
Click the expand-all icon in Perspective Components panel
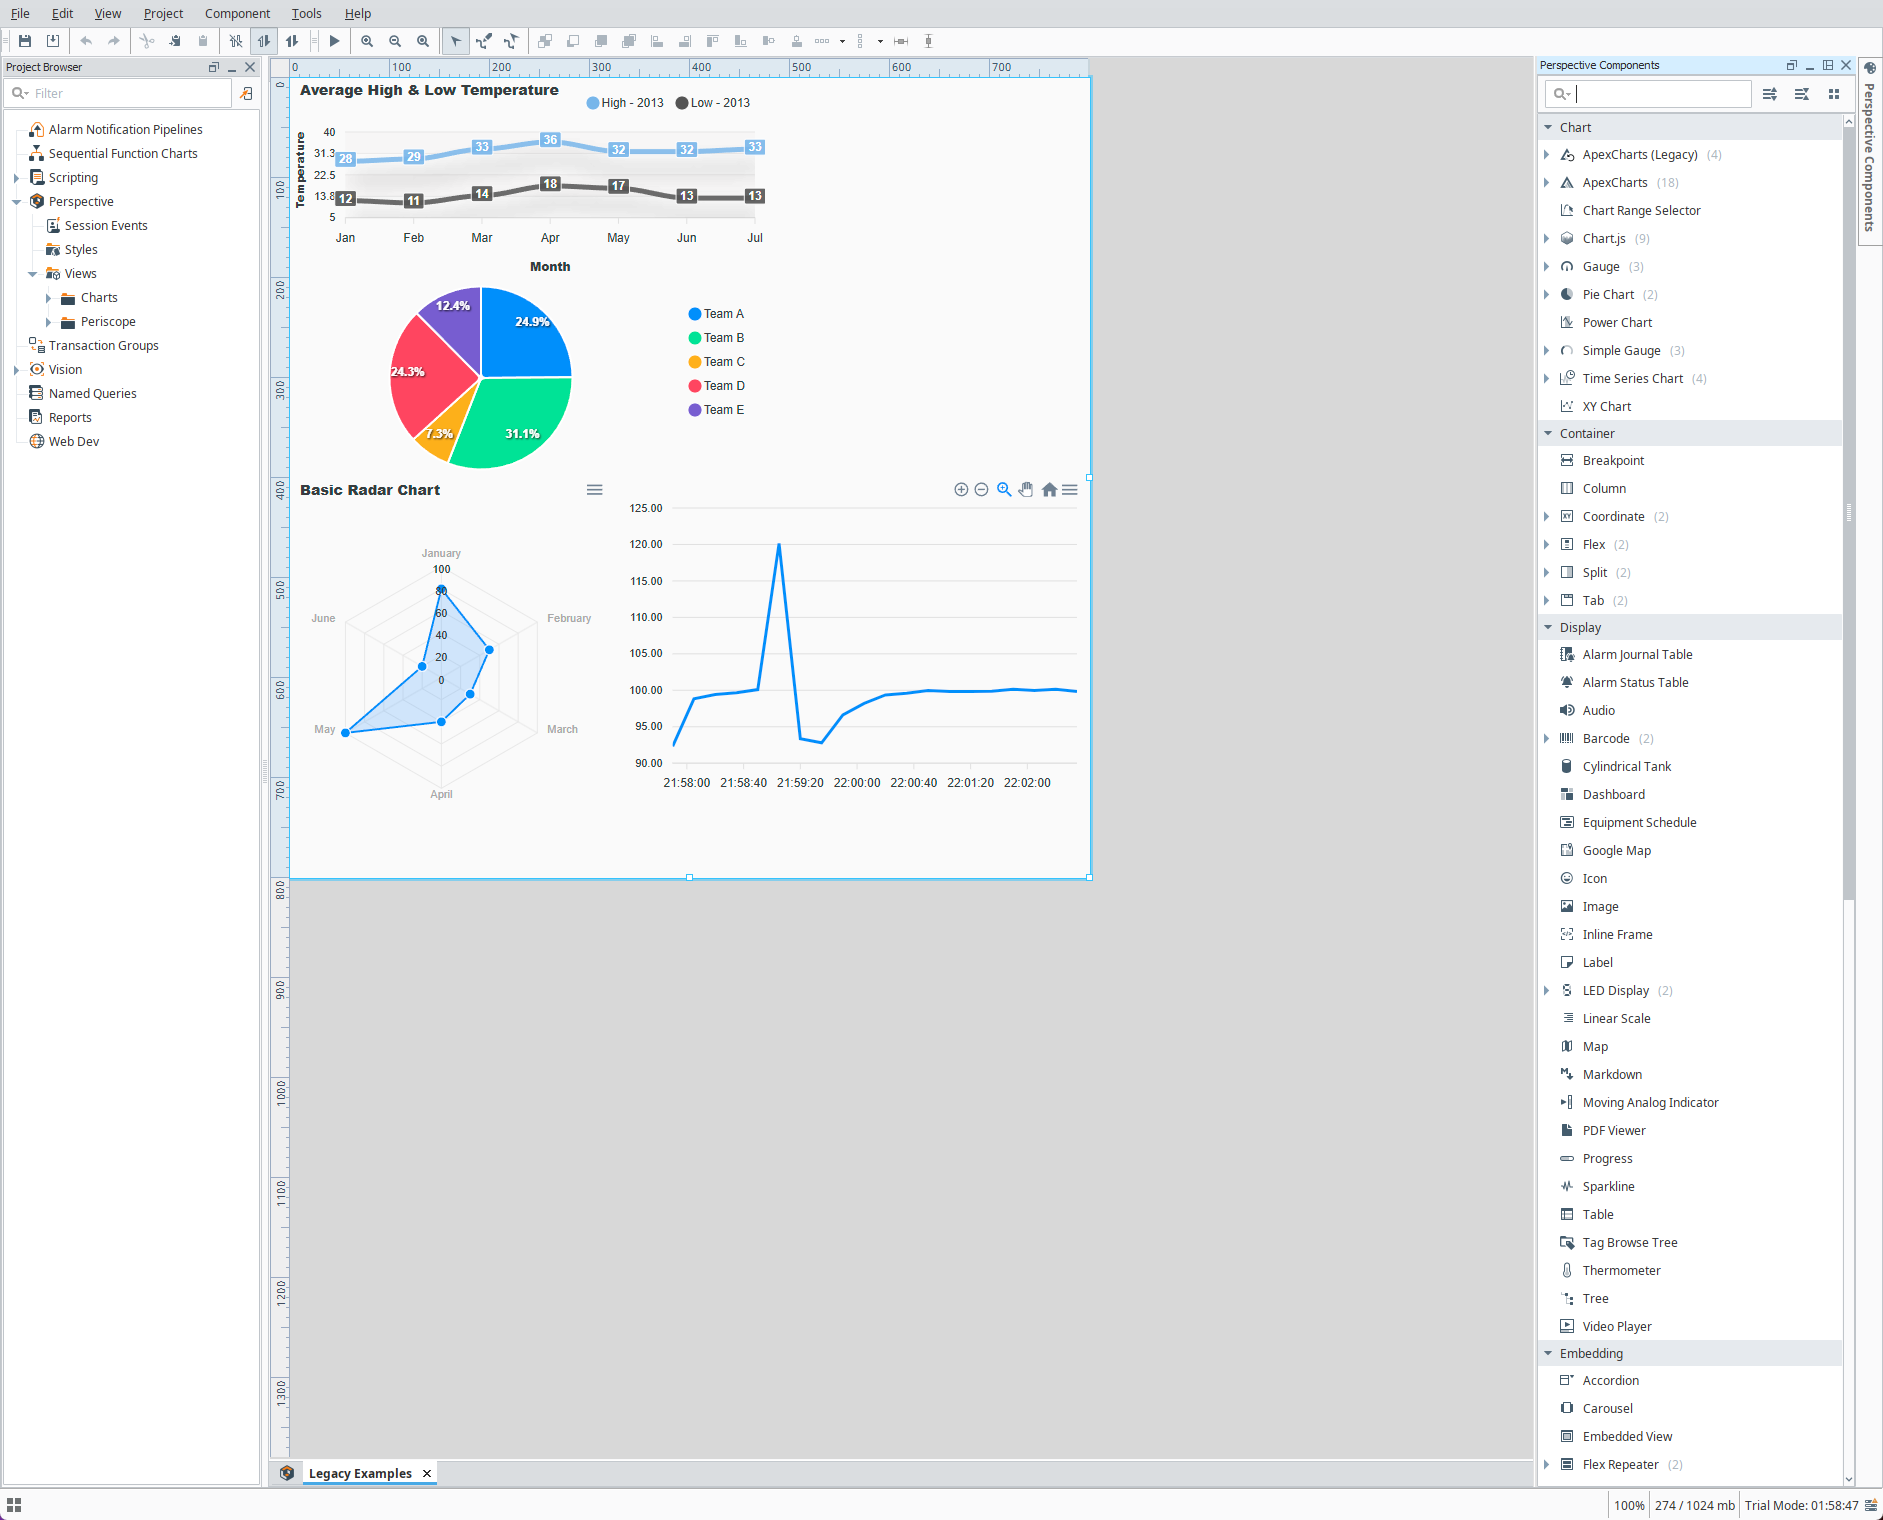pos(1770,93)
